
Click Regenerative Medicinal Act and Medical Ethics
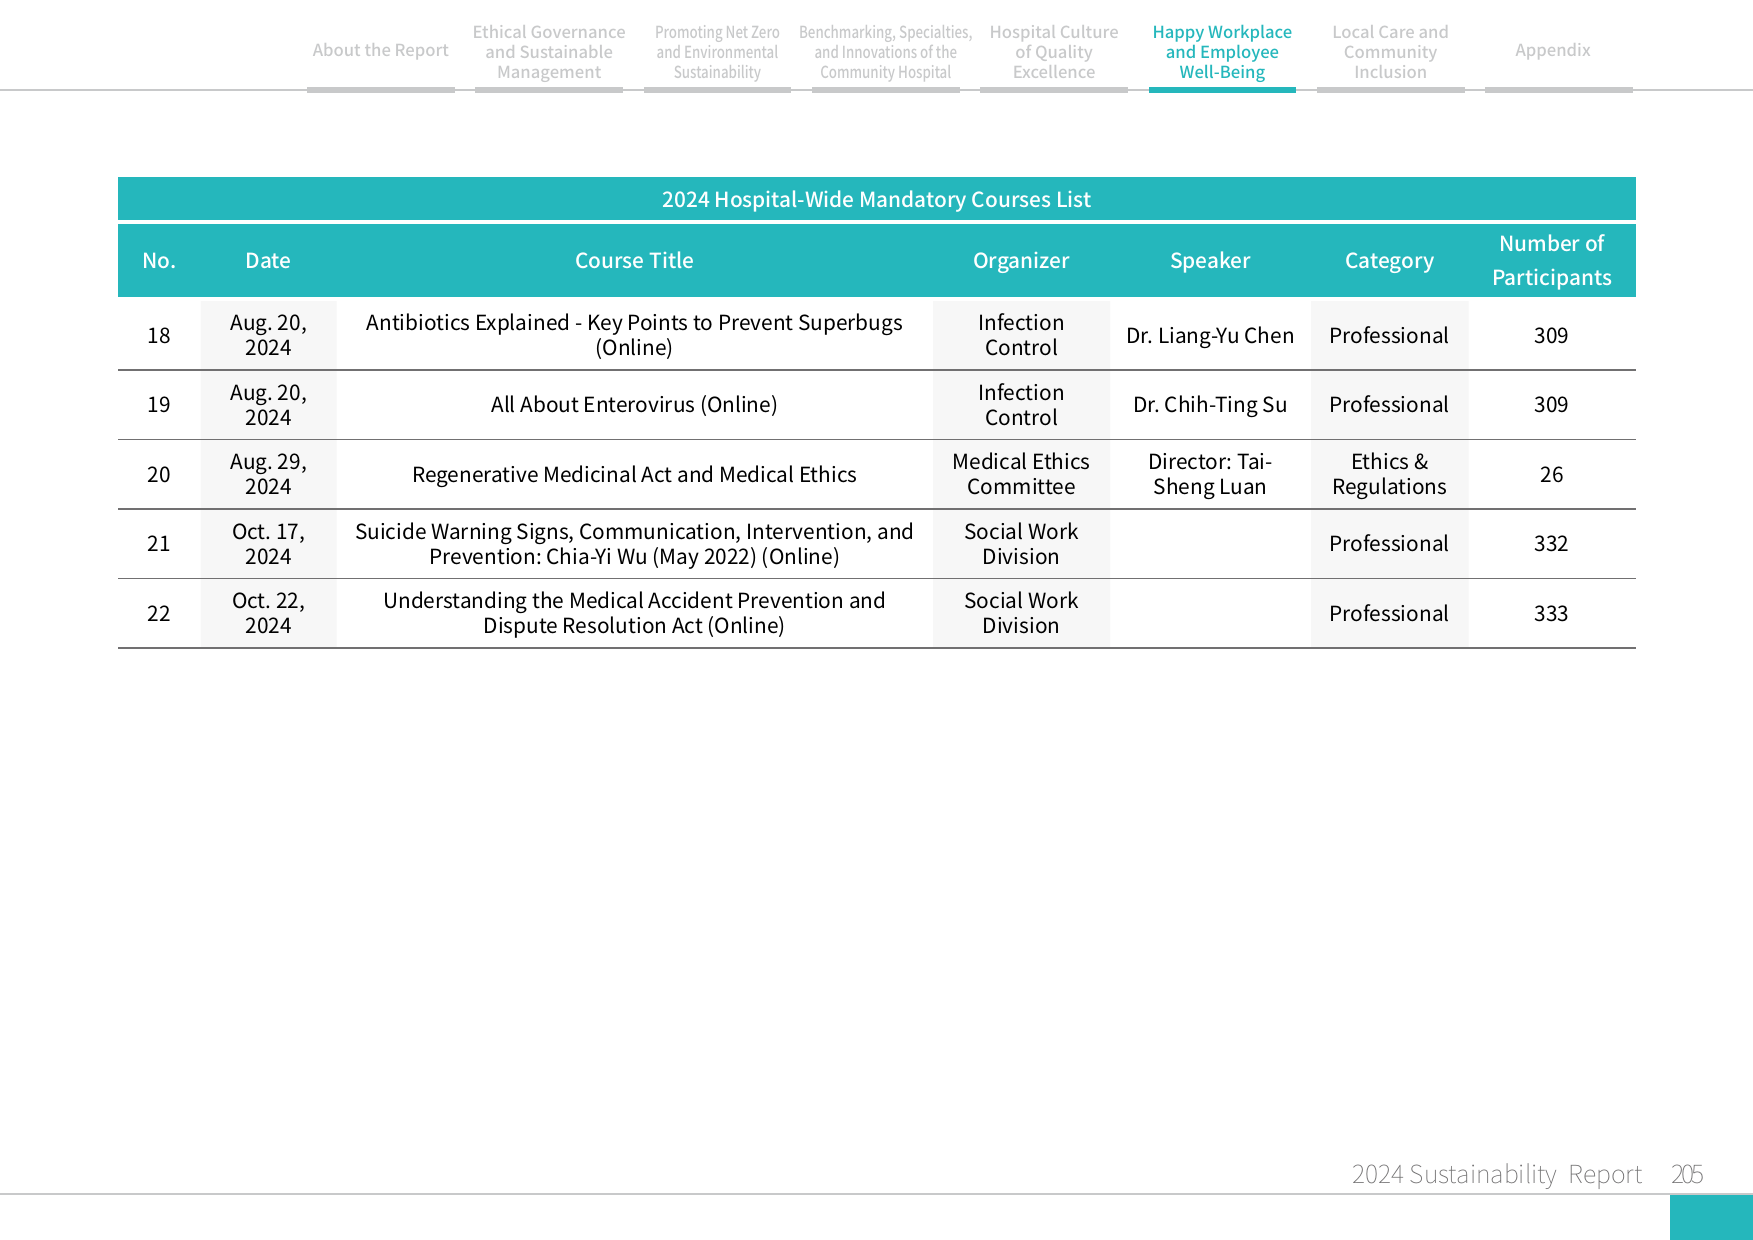(634, 475)
